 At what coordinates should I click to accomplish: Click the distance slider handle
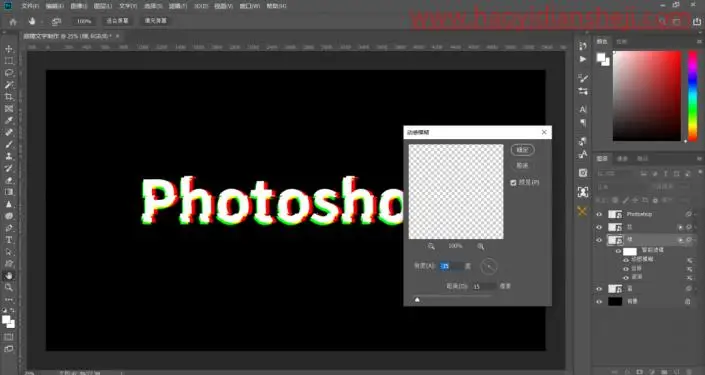point(417,299)
